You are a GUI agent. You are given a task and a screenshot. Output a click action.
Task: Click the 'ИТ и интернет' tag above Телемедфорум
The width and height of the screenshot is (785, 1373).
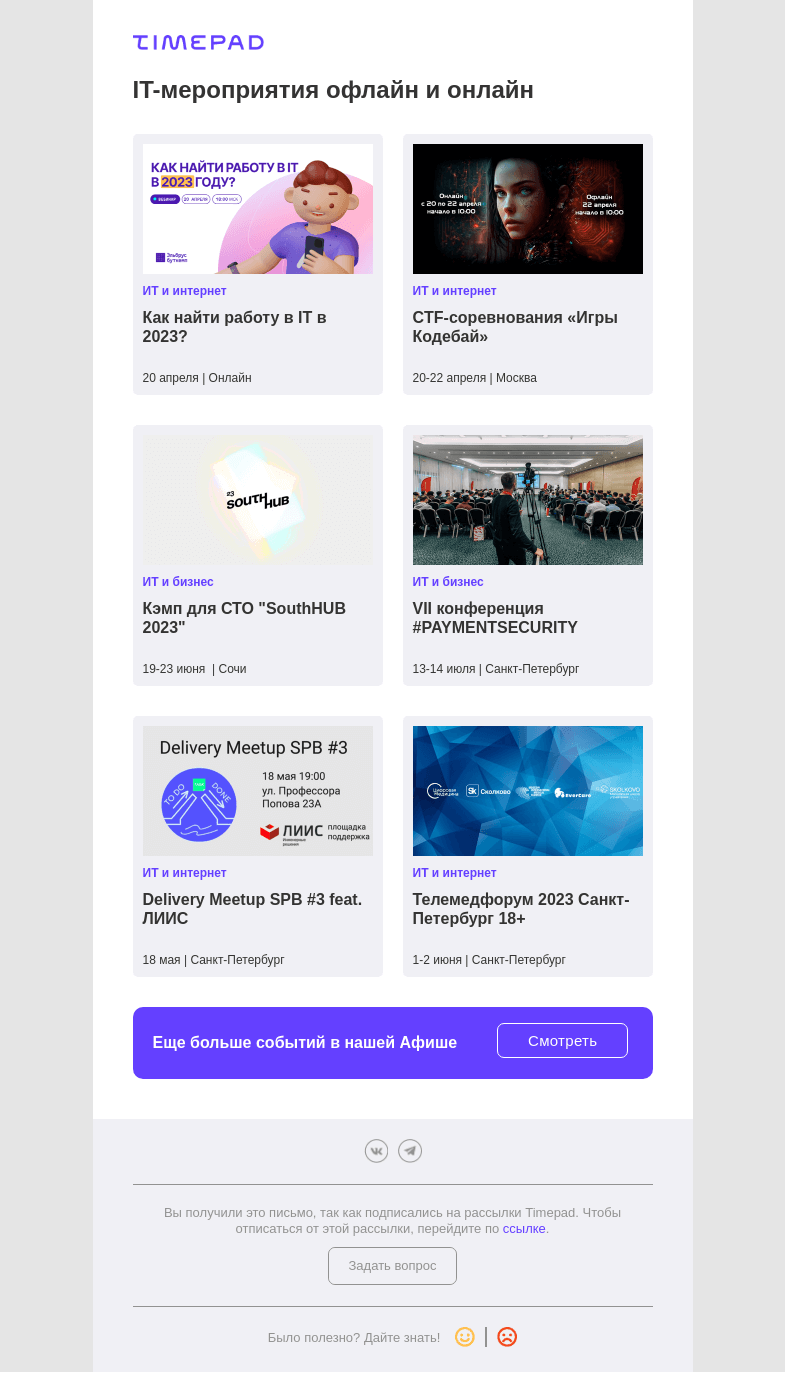(455, 873)
